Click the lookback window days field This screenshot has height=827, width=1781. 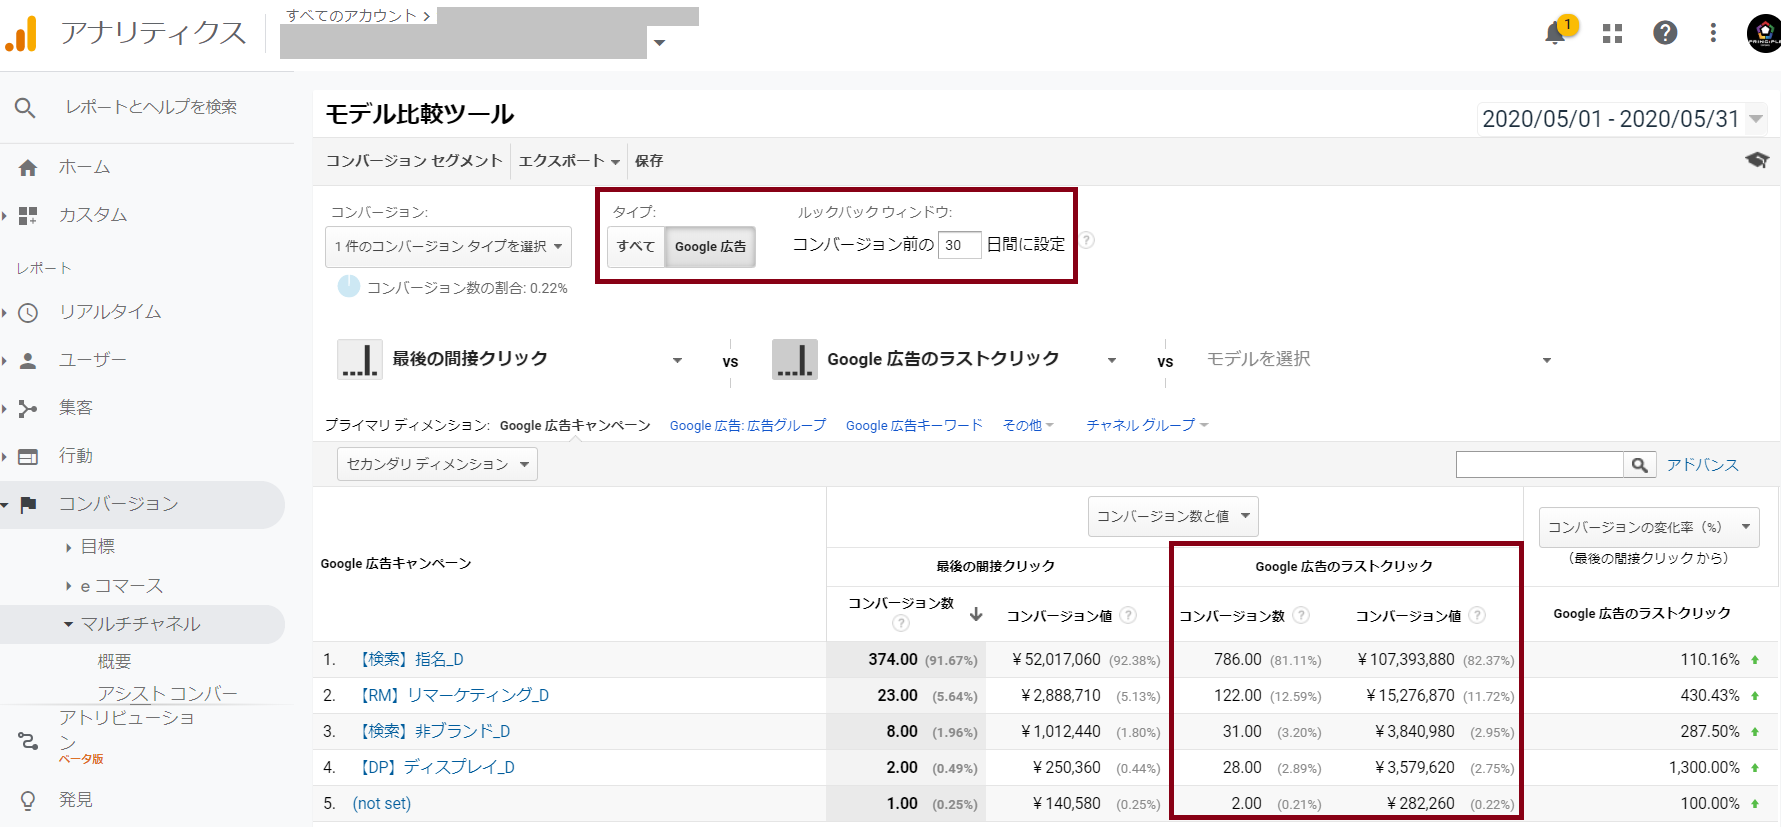click(959, 244)
